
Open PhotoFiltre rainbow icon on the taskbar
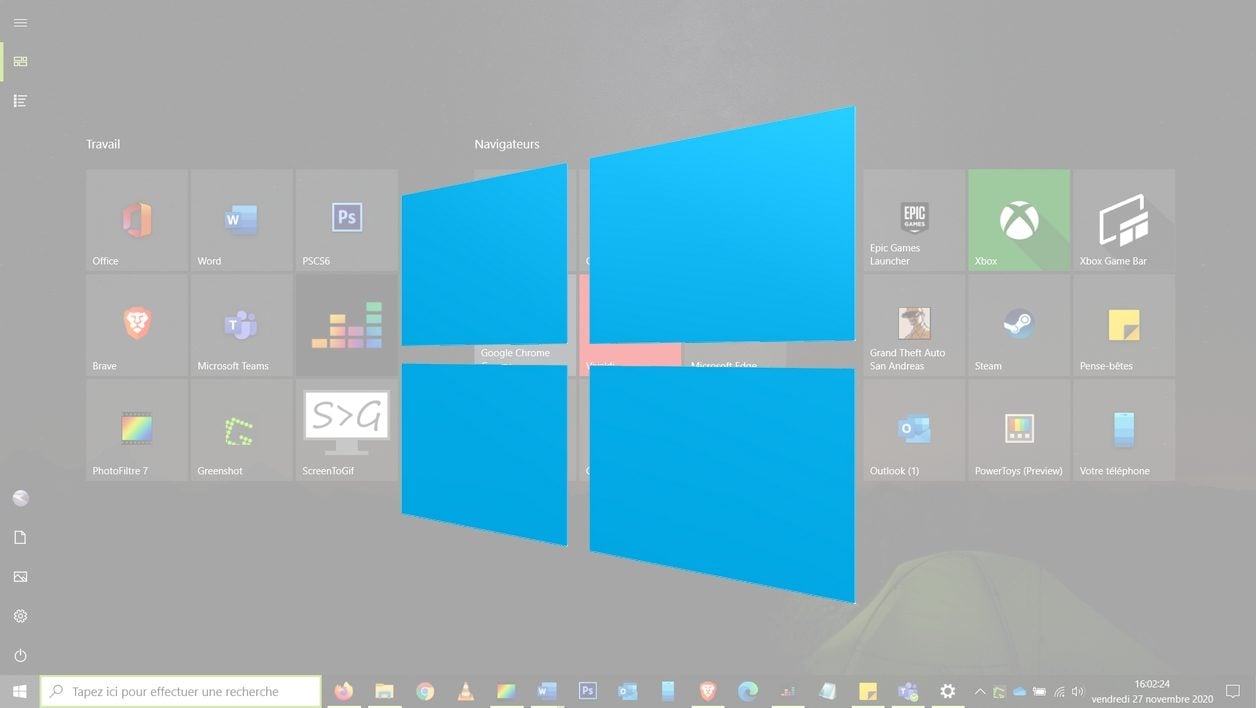(x=506, y=691)
